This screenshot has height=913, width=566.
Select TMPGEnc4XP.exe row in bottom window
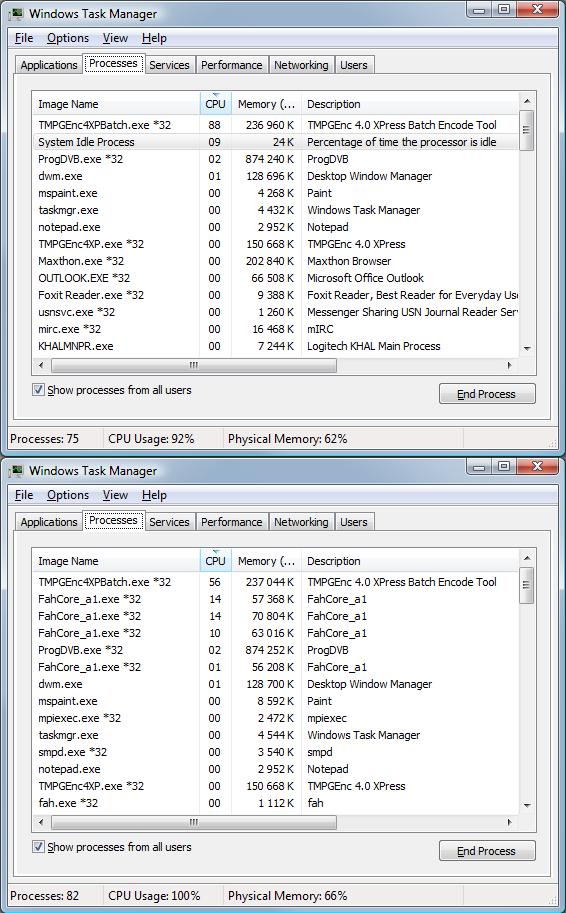tap(275, 785)
